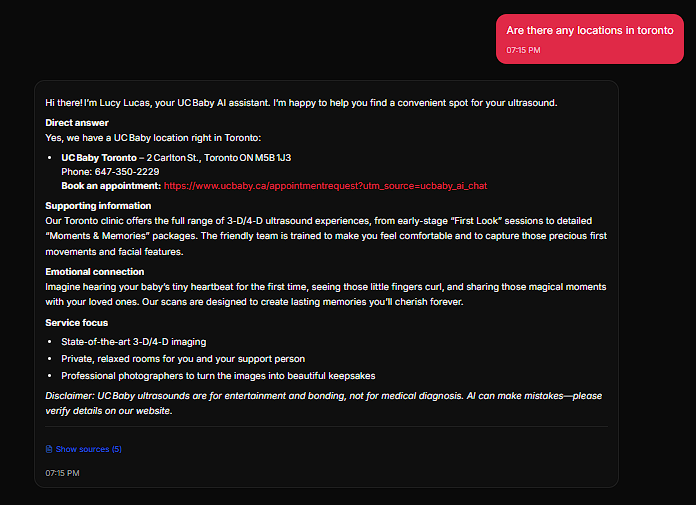The image size is (696, 505).
Task: Click the Book an appointment label
Action: click(111, 186)
